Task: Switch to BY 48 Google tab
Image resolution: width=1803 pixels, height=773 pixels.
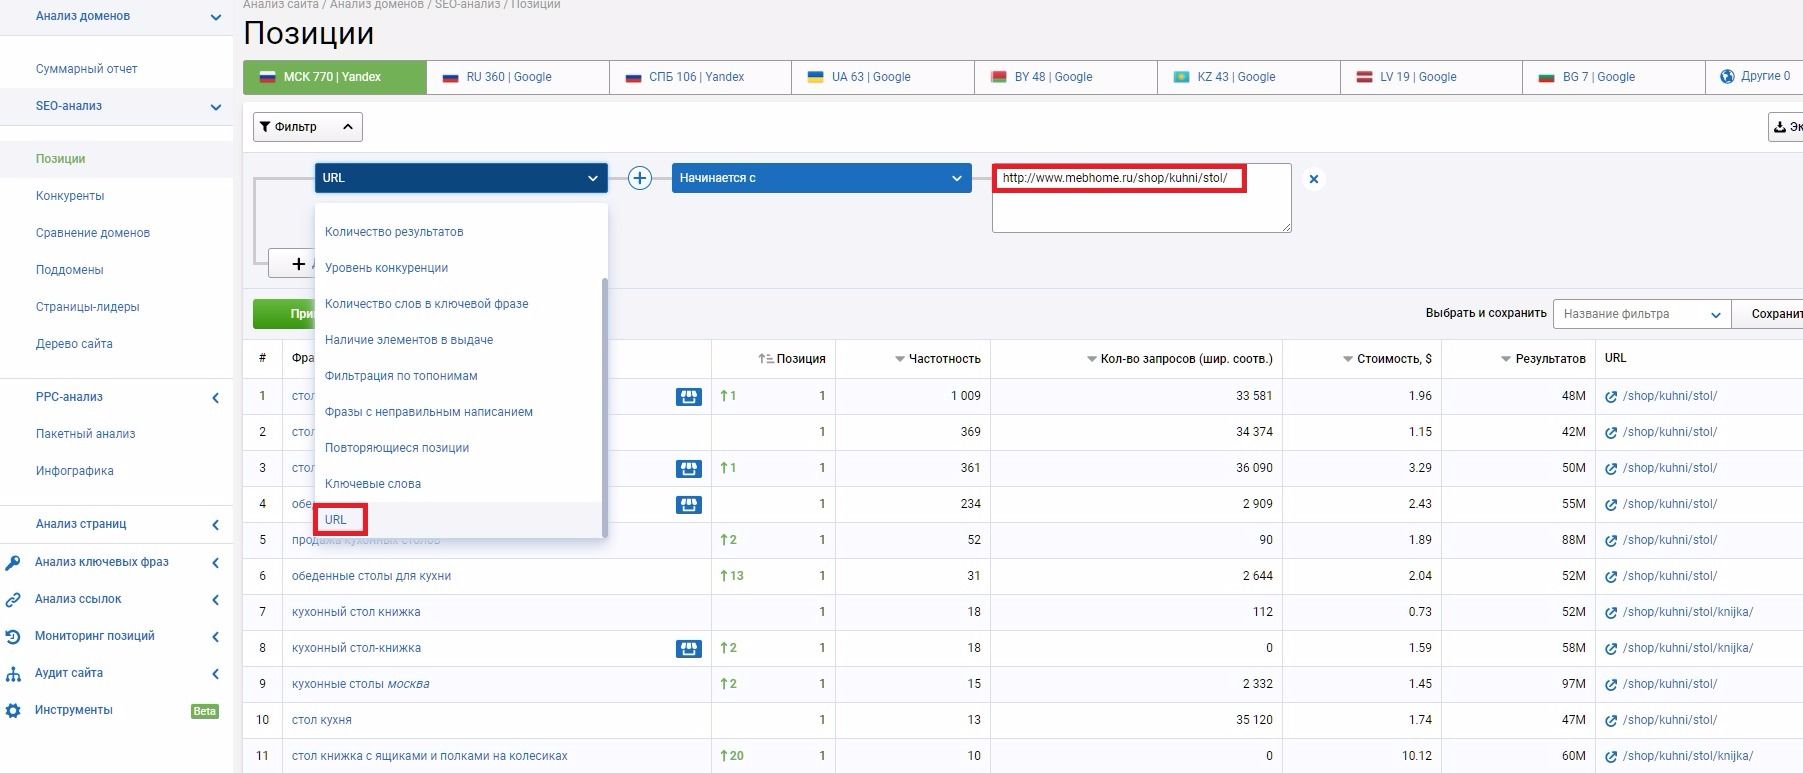Action: (1066, 77)
